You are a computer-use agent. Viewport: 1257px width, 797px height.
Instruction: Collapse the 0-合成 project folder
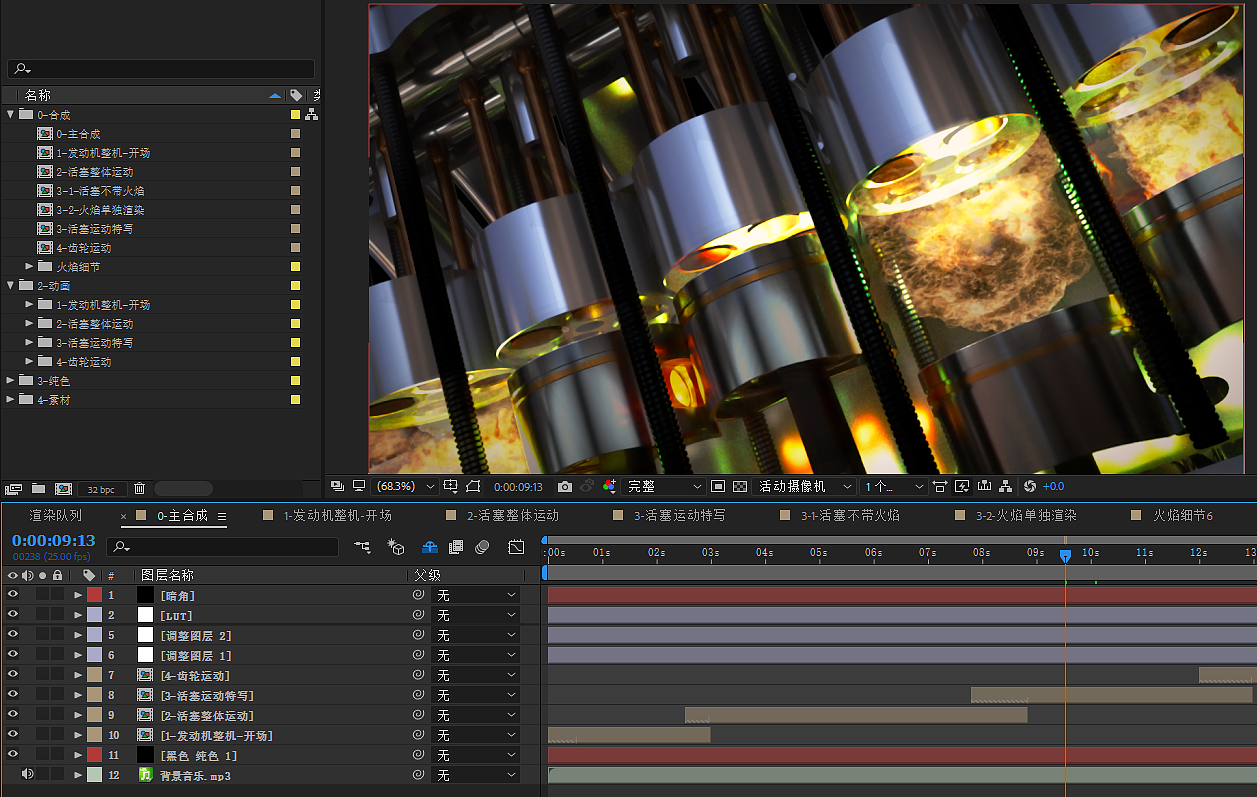pyautogui.click(x=10, y=115)
